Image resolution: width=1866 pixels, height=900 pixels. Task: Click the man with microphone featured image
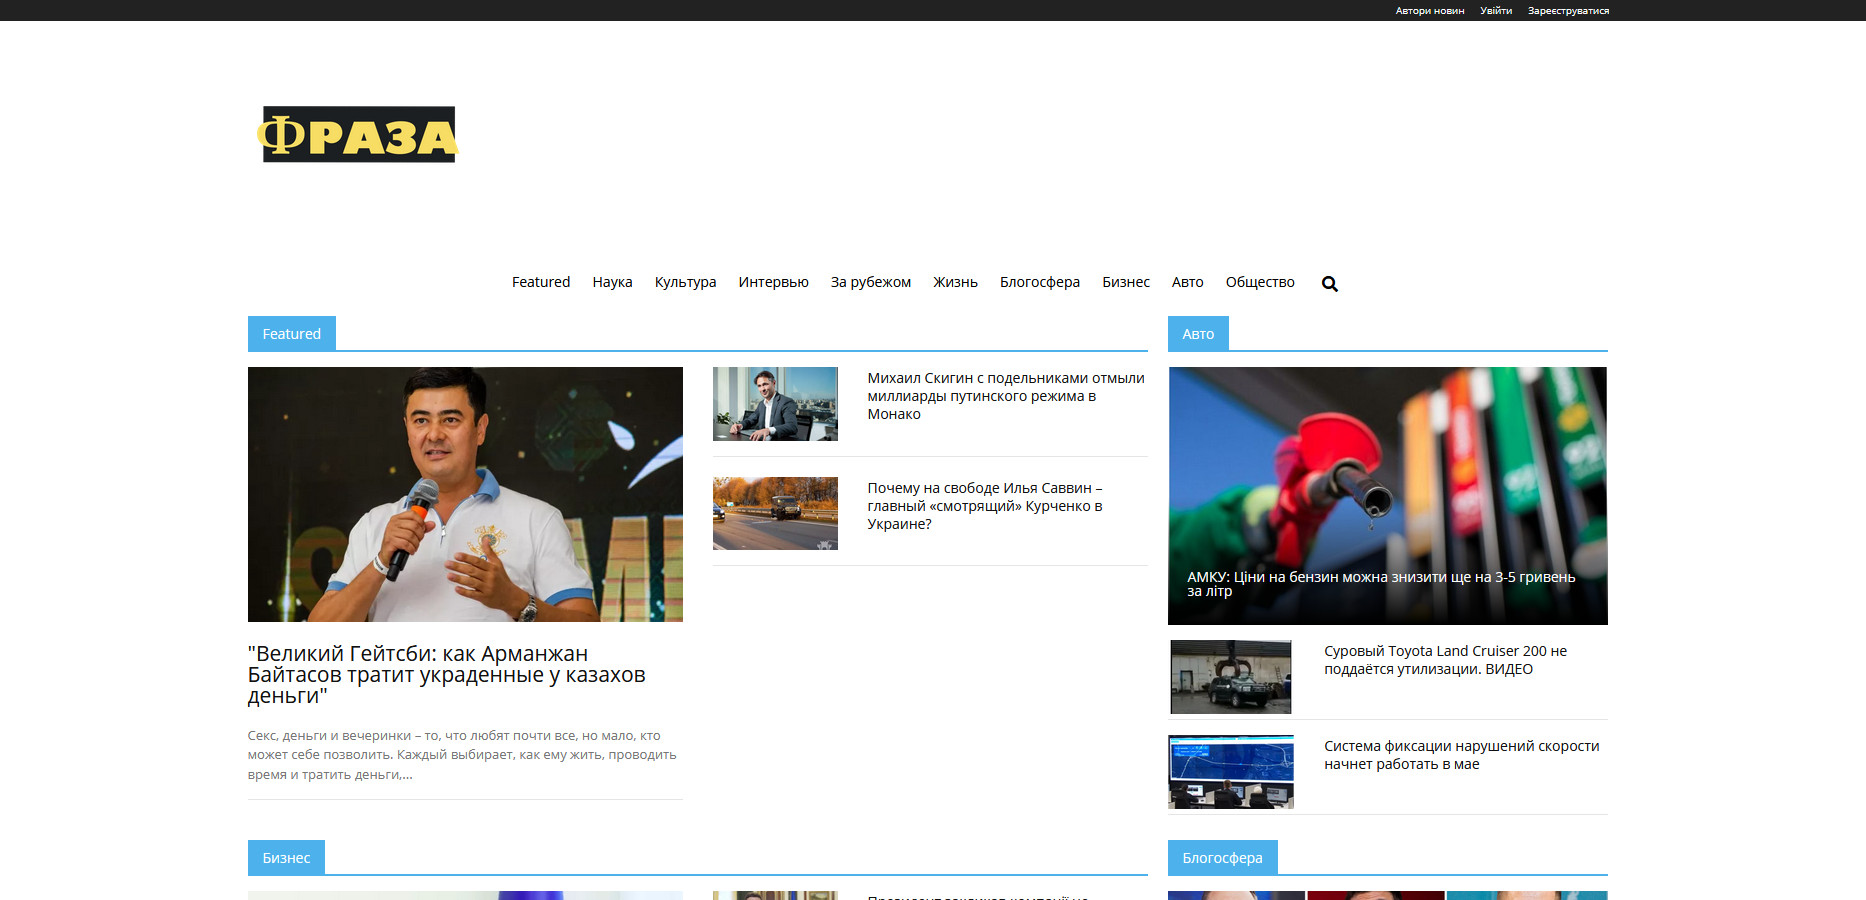click(465, 494)
